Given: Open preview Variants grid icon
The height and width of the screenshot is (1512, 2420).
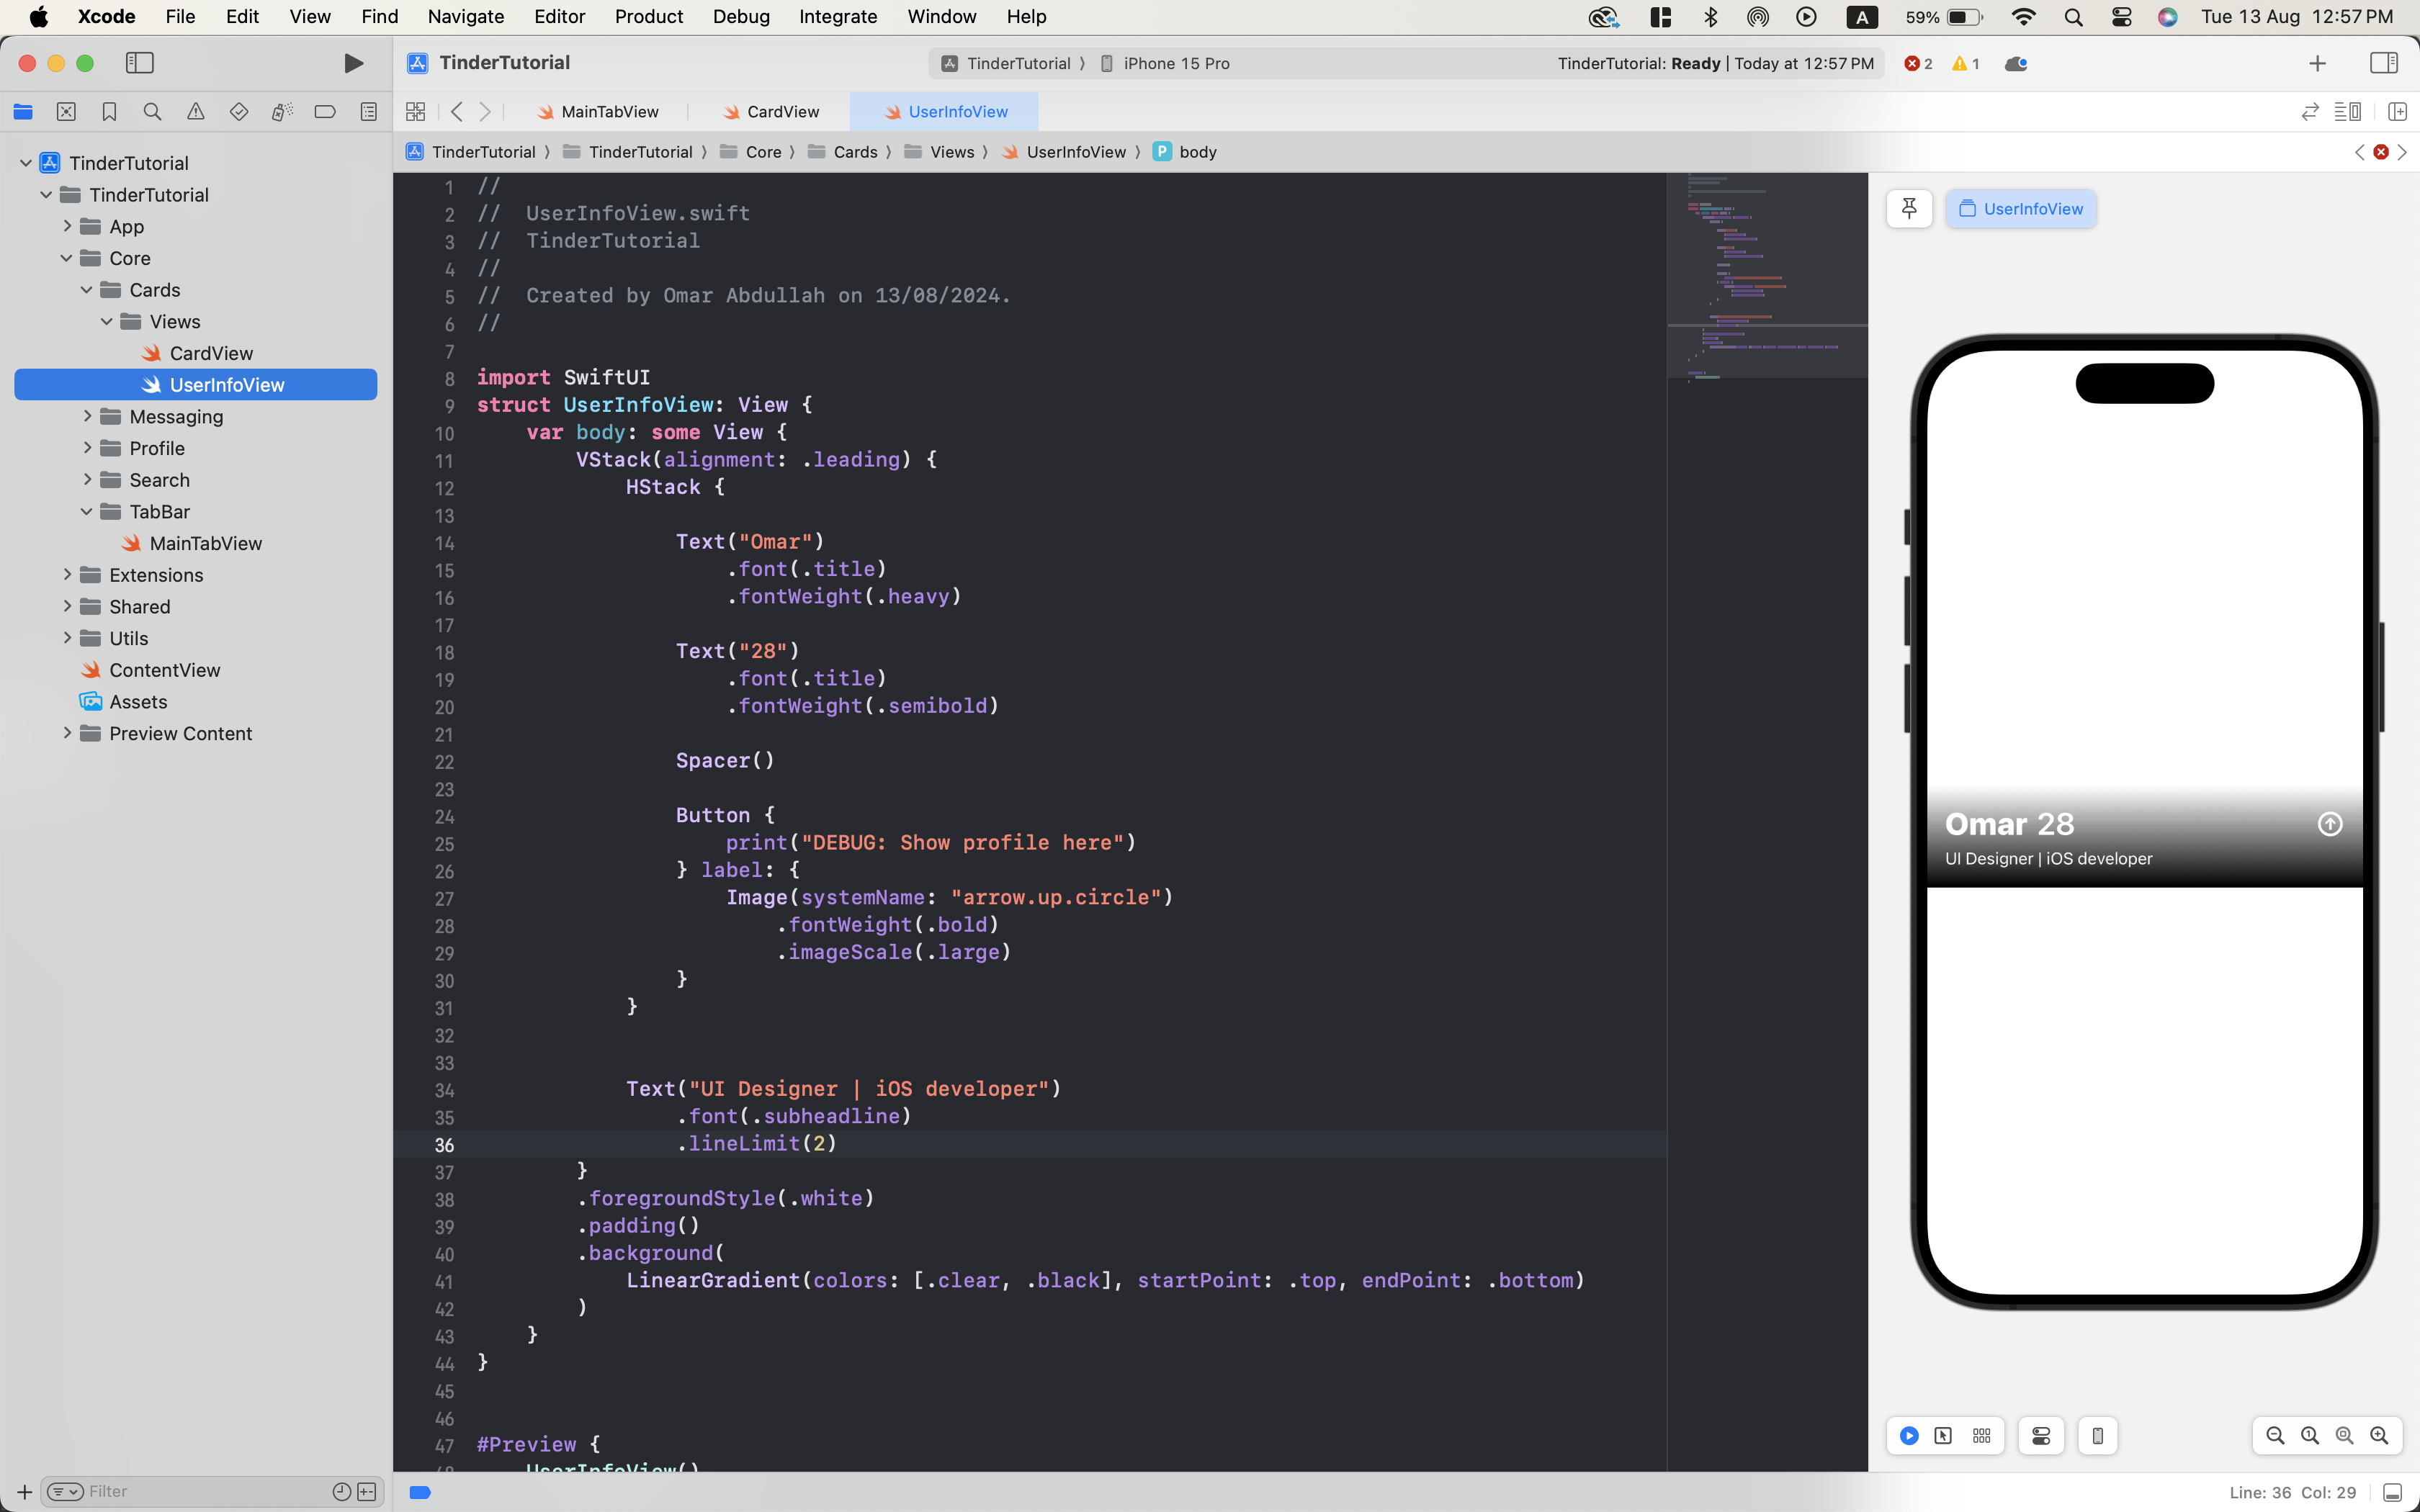Looking at the screenshot, I should [1982, 1436].
